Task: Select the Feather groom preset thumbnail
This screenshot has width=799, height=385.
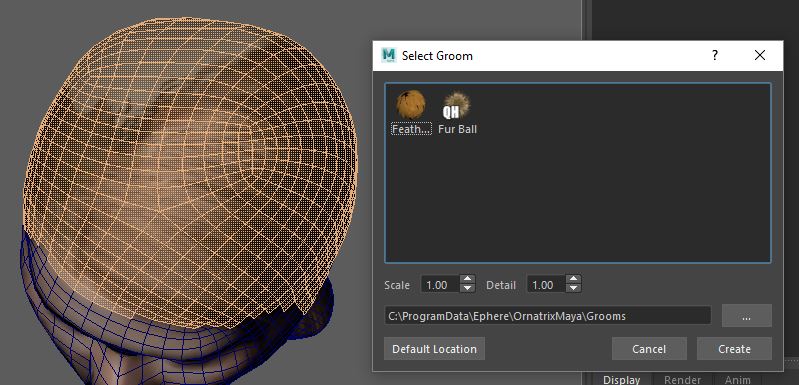Action: 411,104
